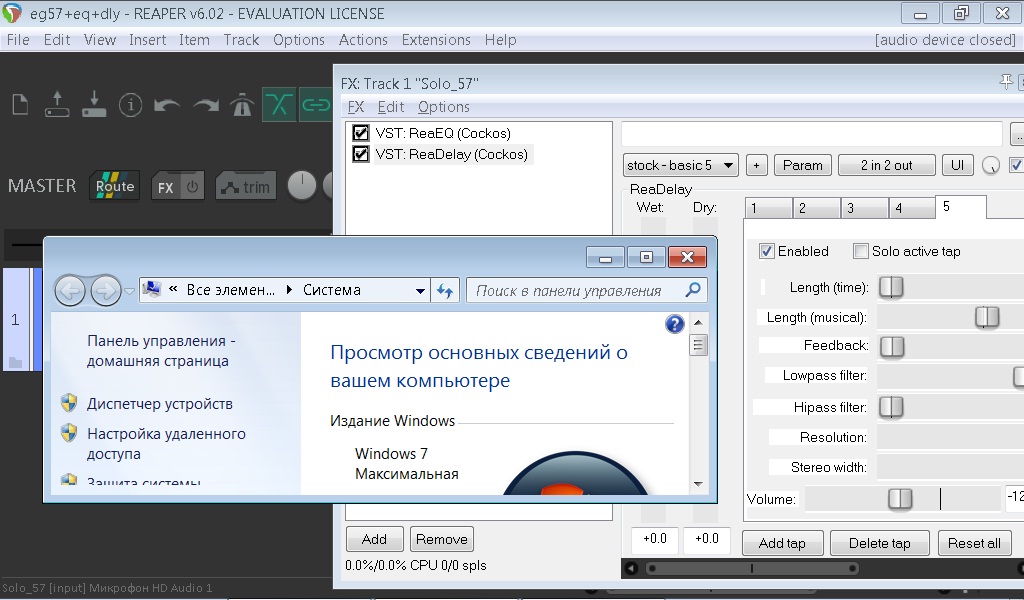Click Master FX button
Screen dimensions: 1024x600
(x=165, y=187)
